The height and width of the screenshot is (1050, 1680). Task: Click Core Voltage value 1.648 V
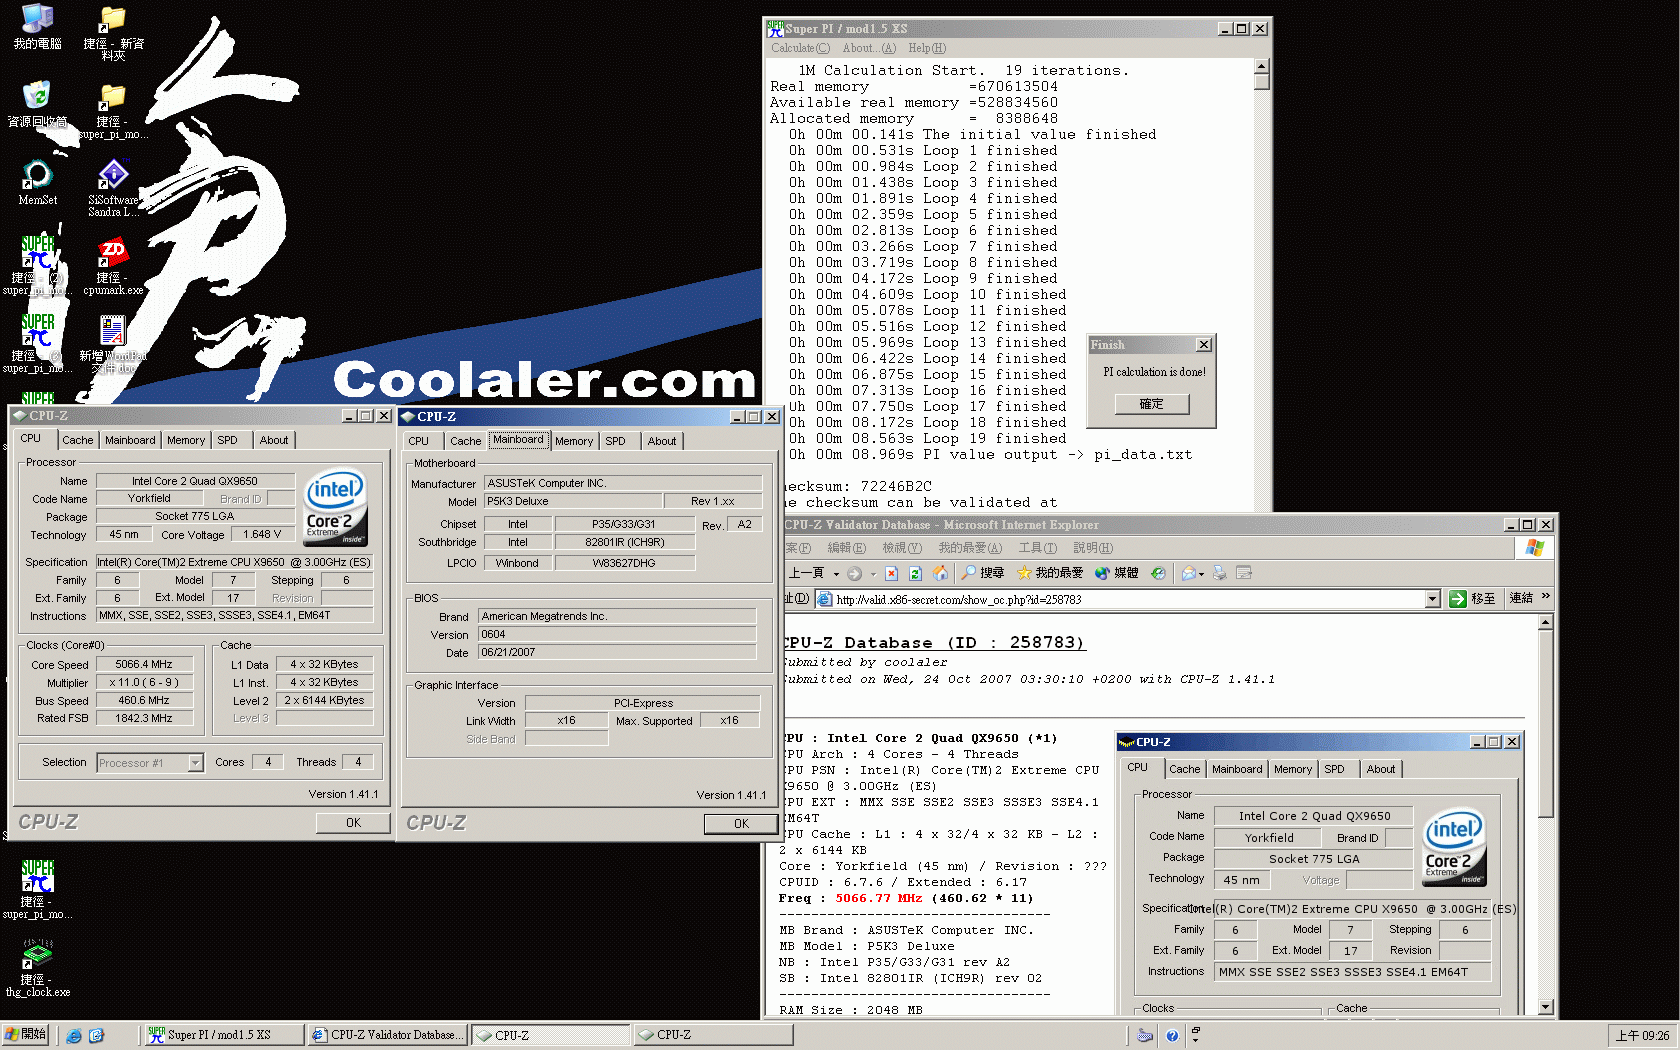(262, 534)
